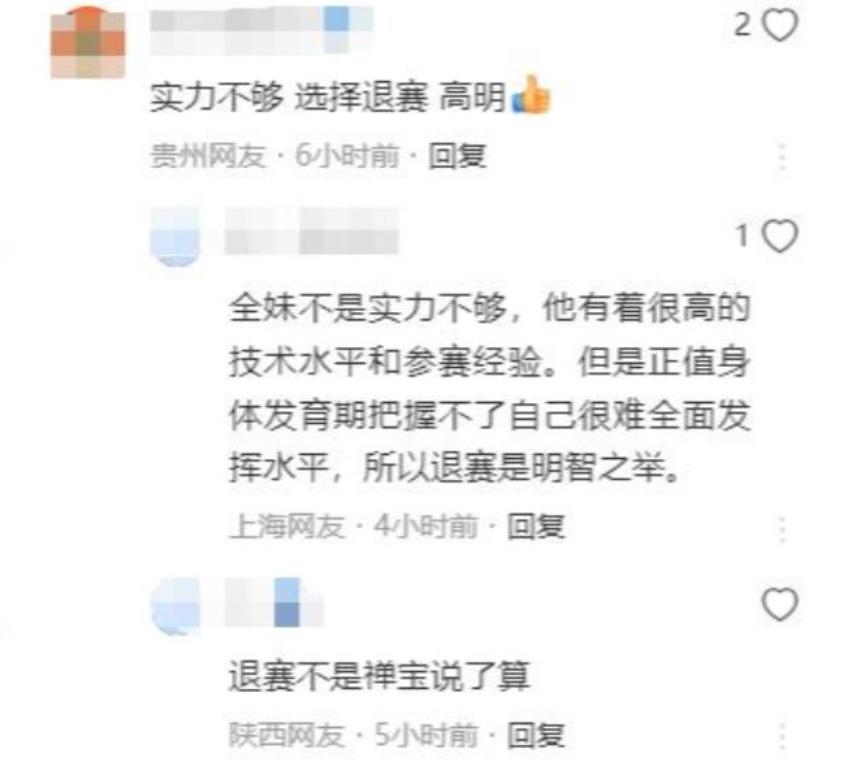Select the long reply starting with 全妹不是实力不够
This screenshot has width=848, height=763.
point(490,388)
